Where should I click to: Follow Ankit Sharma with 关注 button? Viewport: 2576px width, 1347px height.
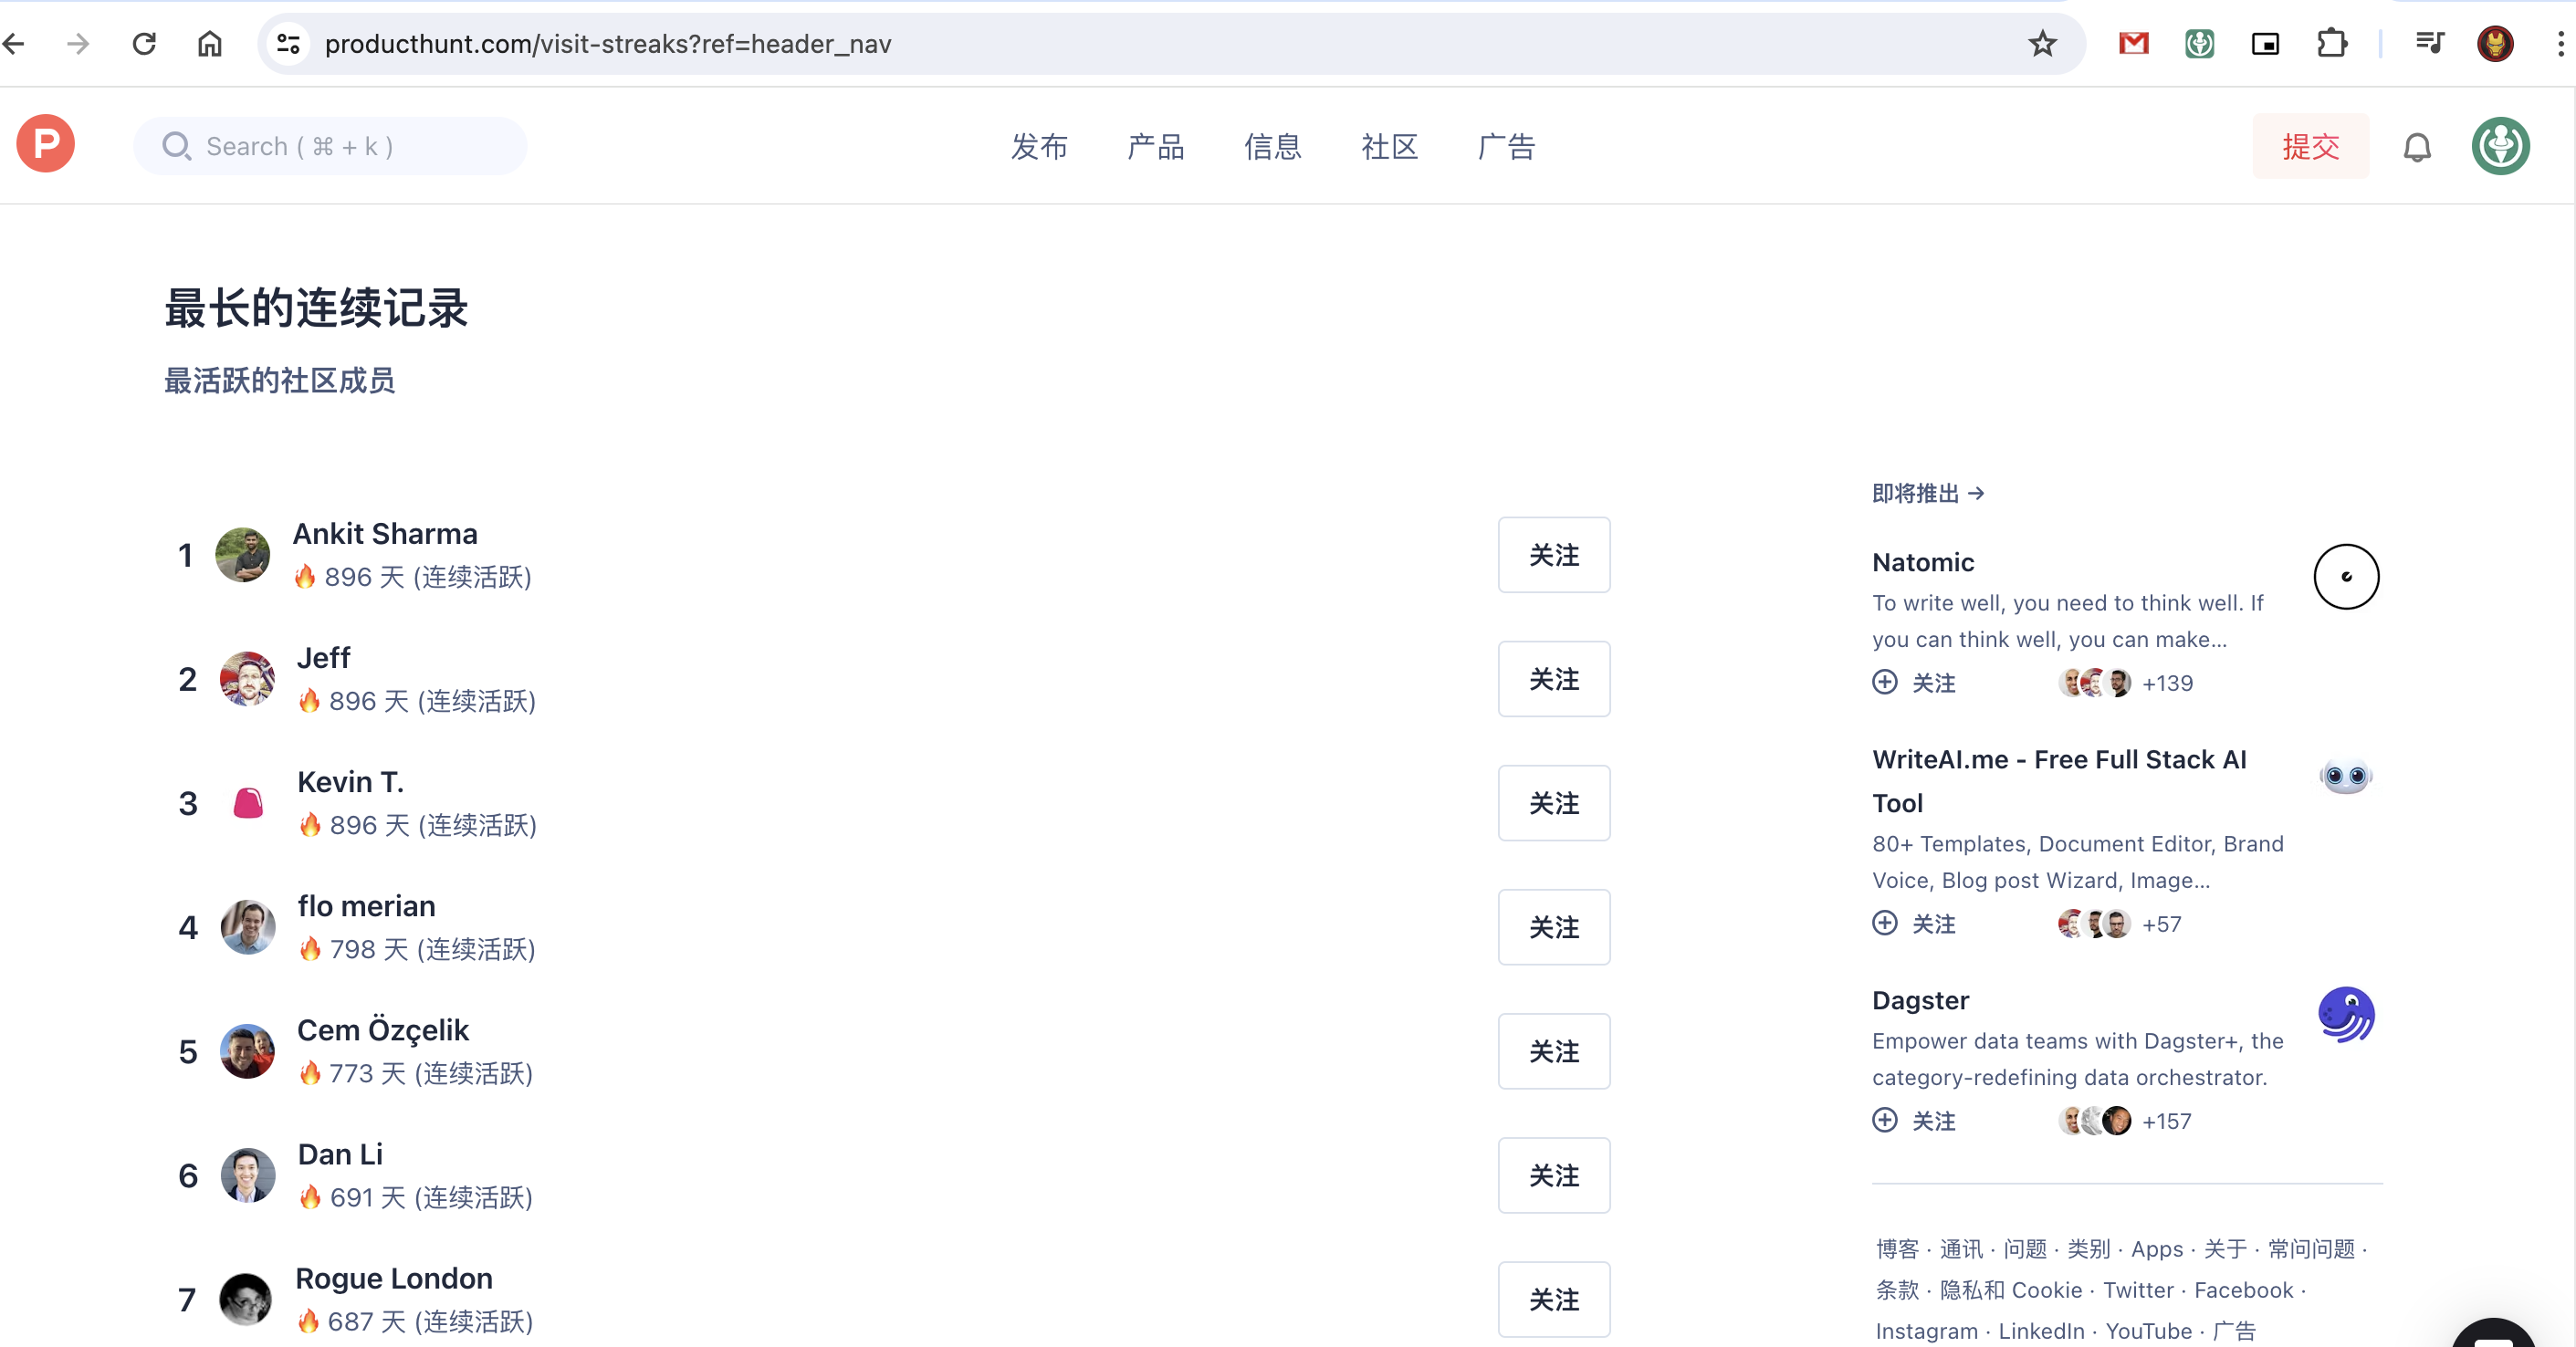pyautogui.click(x=1554, y=554)
